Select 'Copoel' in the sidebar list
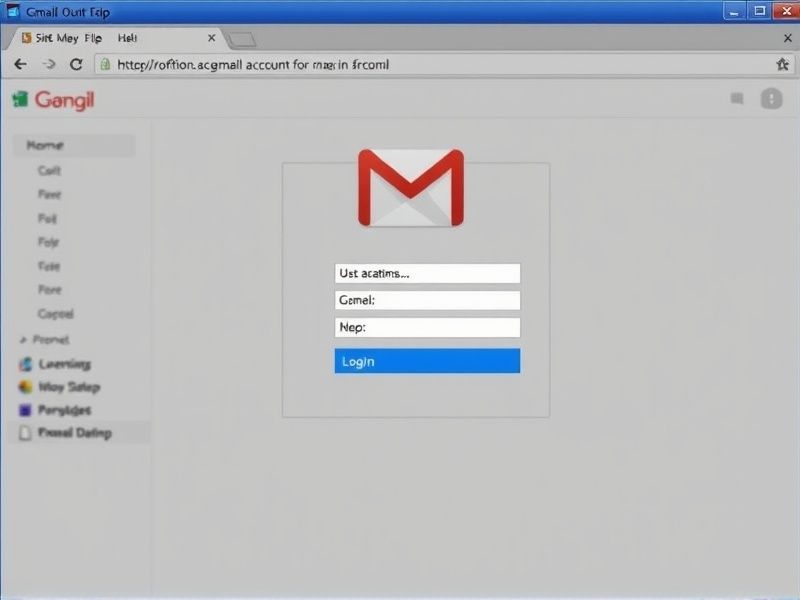 click(x=56, y=314)
